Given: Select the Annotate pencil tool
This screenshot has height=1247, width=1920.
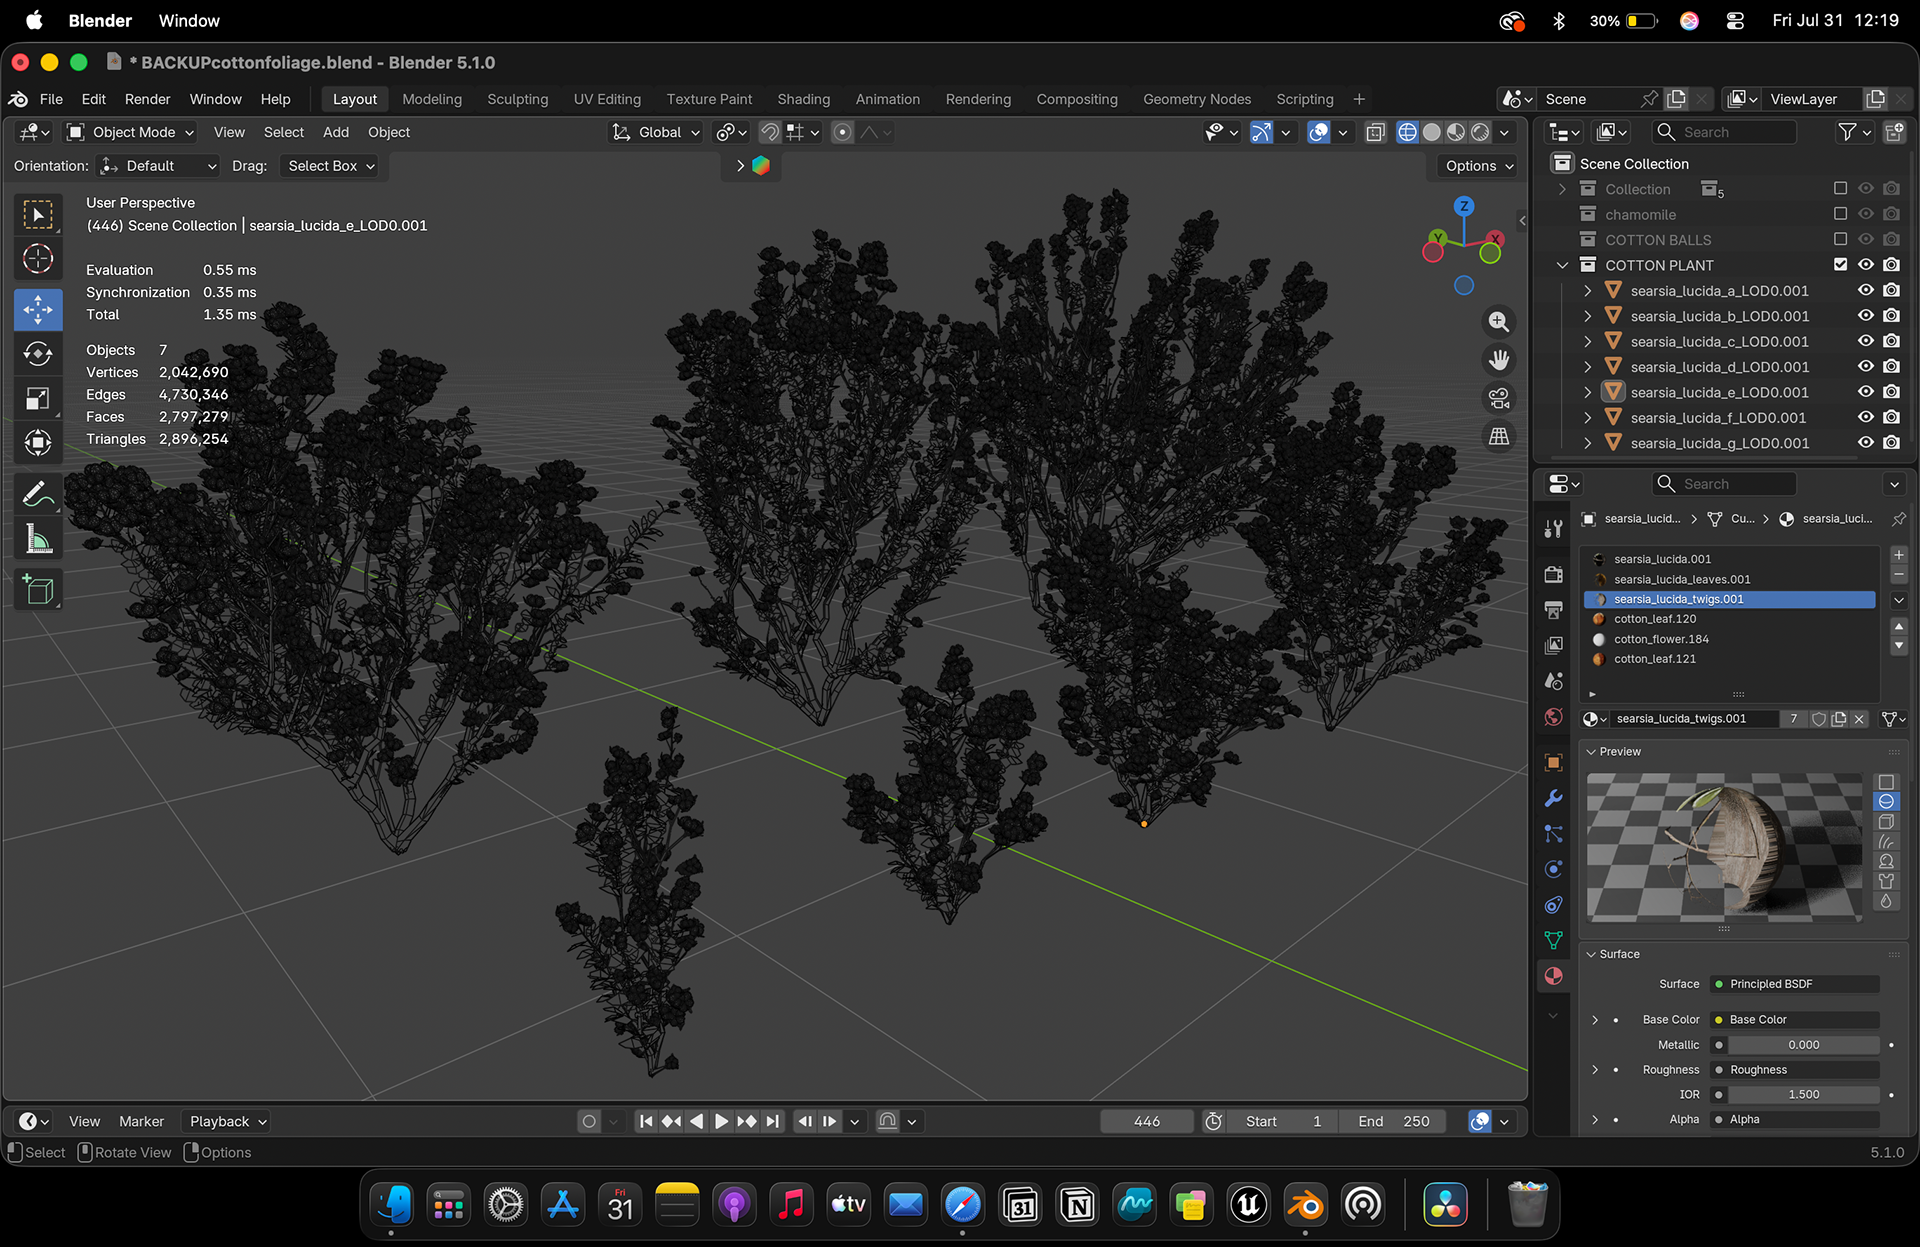Looking at the screenshot, I should tap(38, 494).
